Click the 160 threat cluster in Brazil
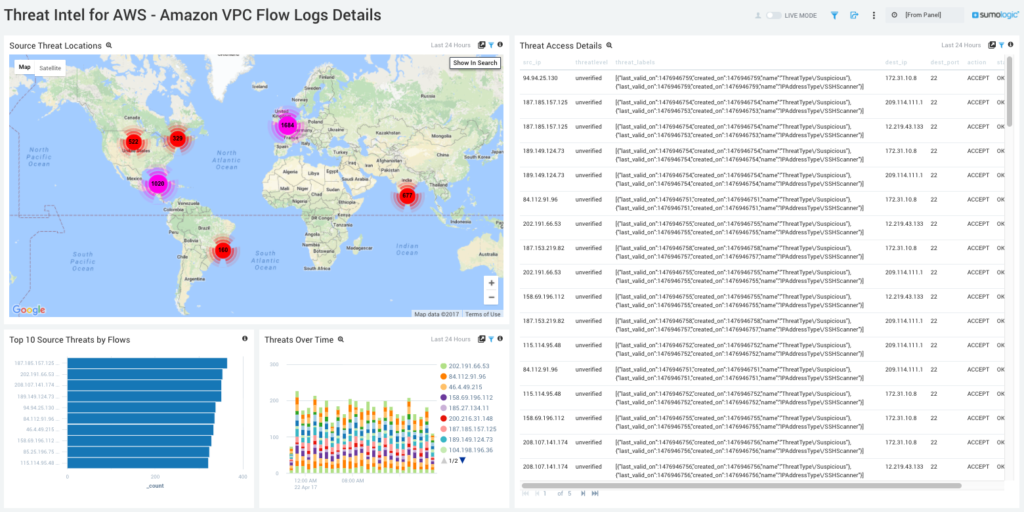The image size is (1024, 512). (223, 250)
